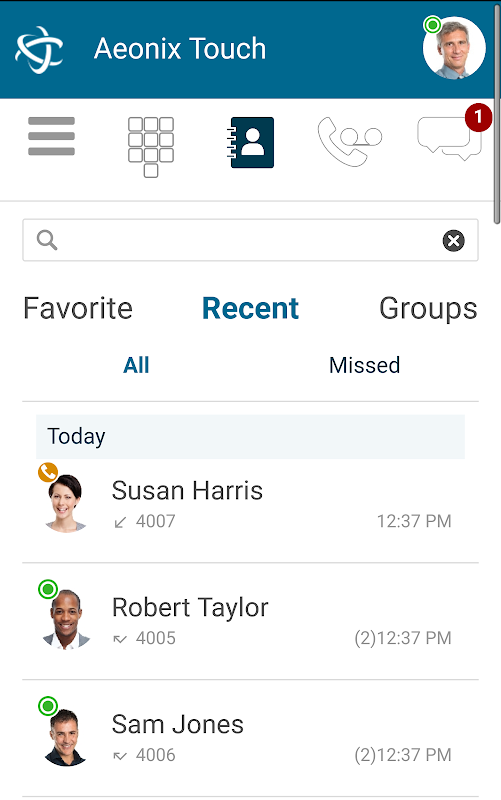The image size is (501, 800).
Task: Open Sam Jones's avatar
Action: (65, 737)
